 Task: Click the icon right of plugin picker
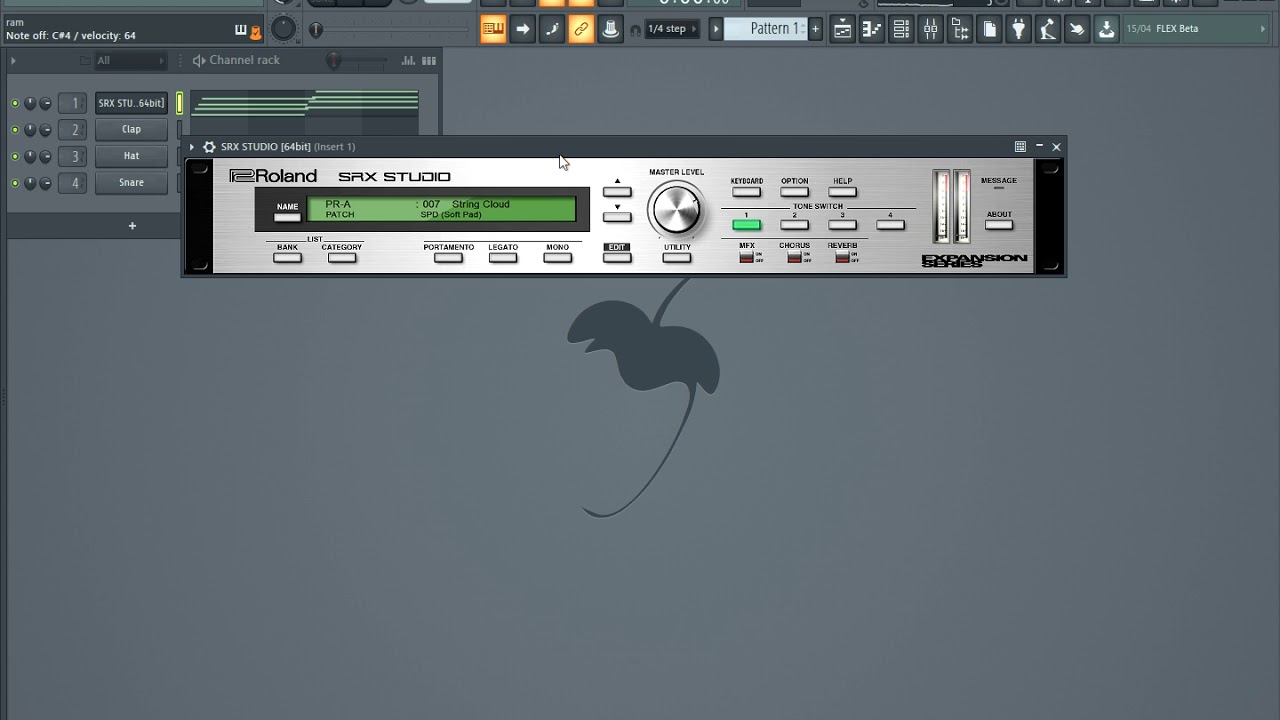click(1047, 29)
